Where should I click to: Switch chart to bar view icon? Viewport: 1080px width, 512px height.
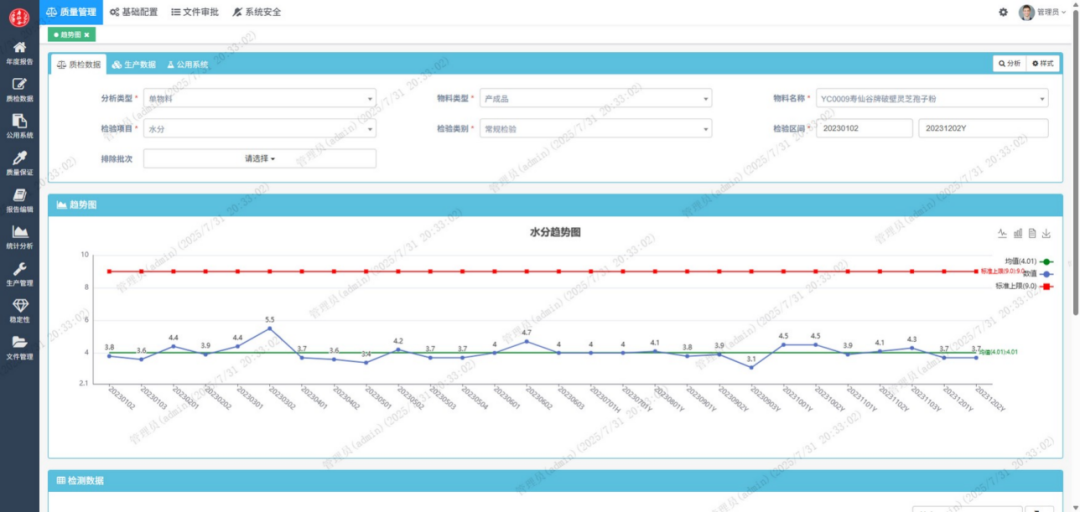1017,233
